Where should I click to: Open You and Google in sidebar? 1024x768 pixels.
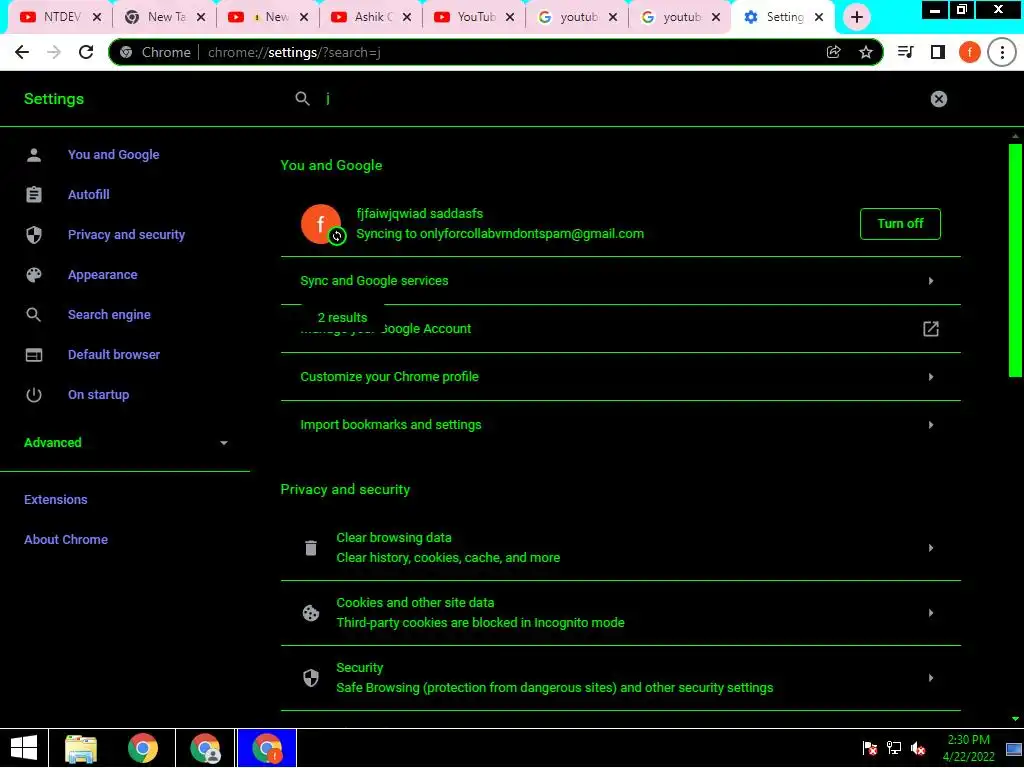click(x=114, y=155)
